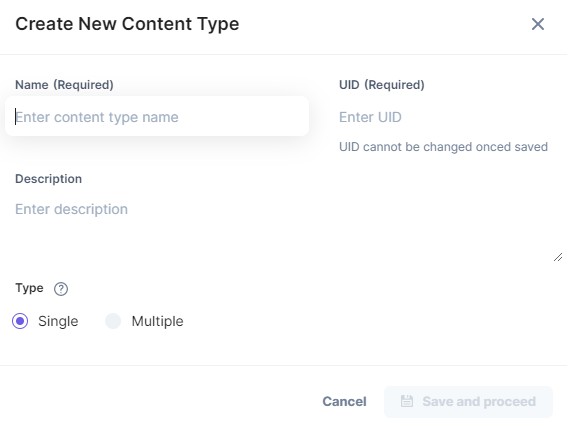Click the "Create New Content Type" dialog title
Viewport: 567px width, 432px height.
click(127, 24)
